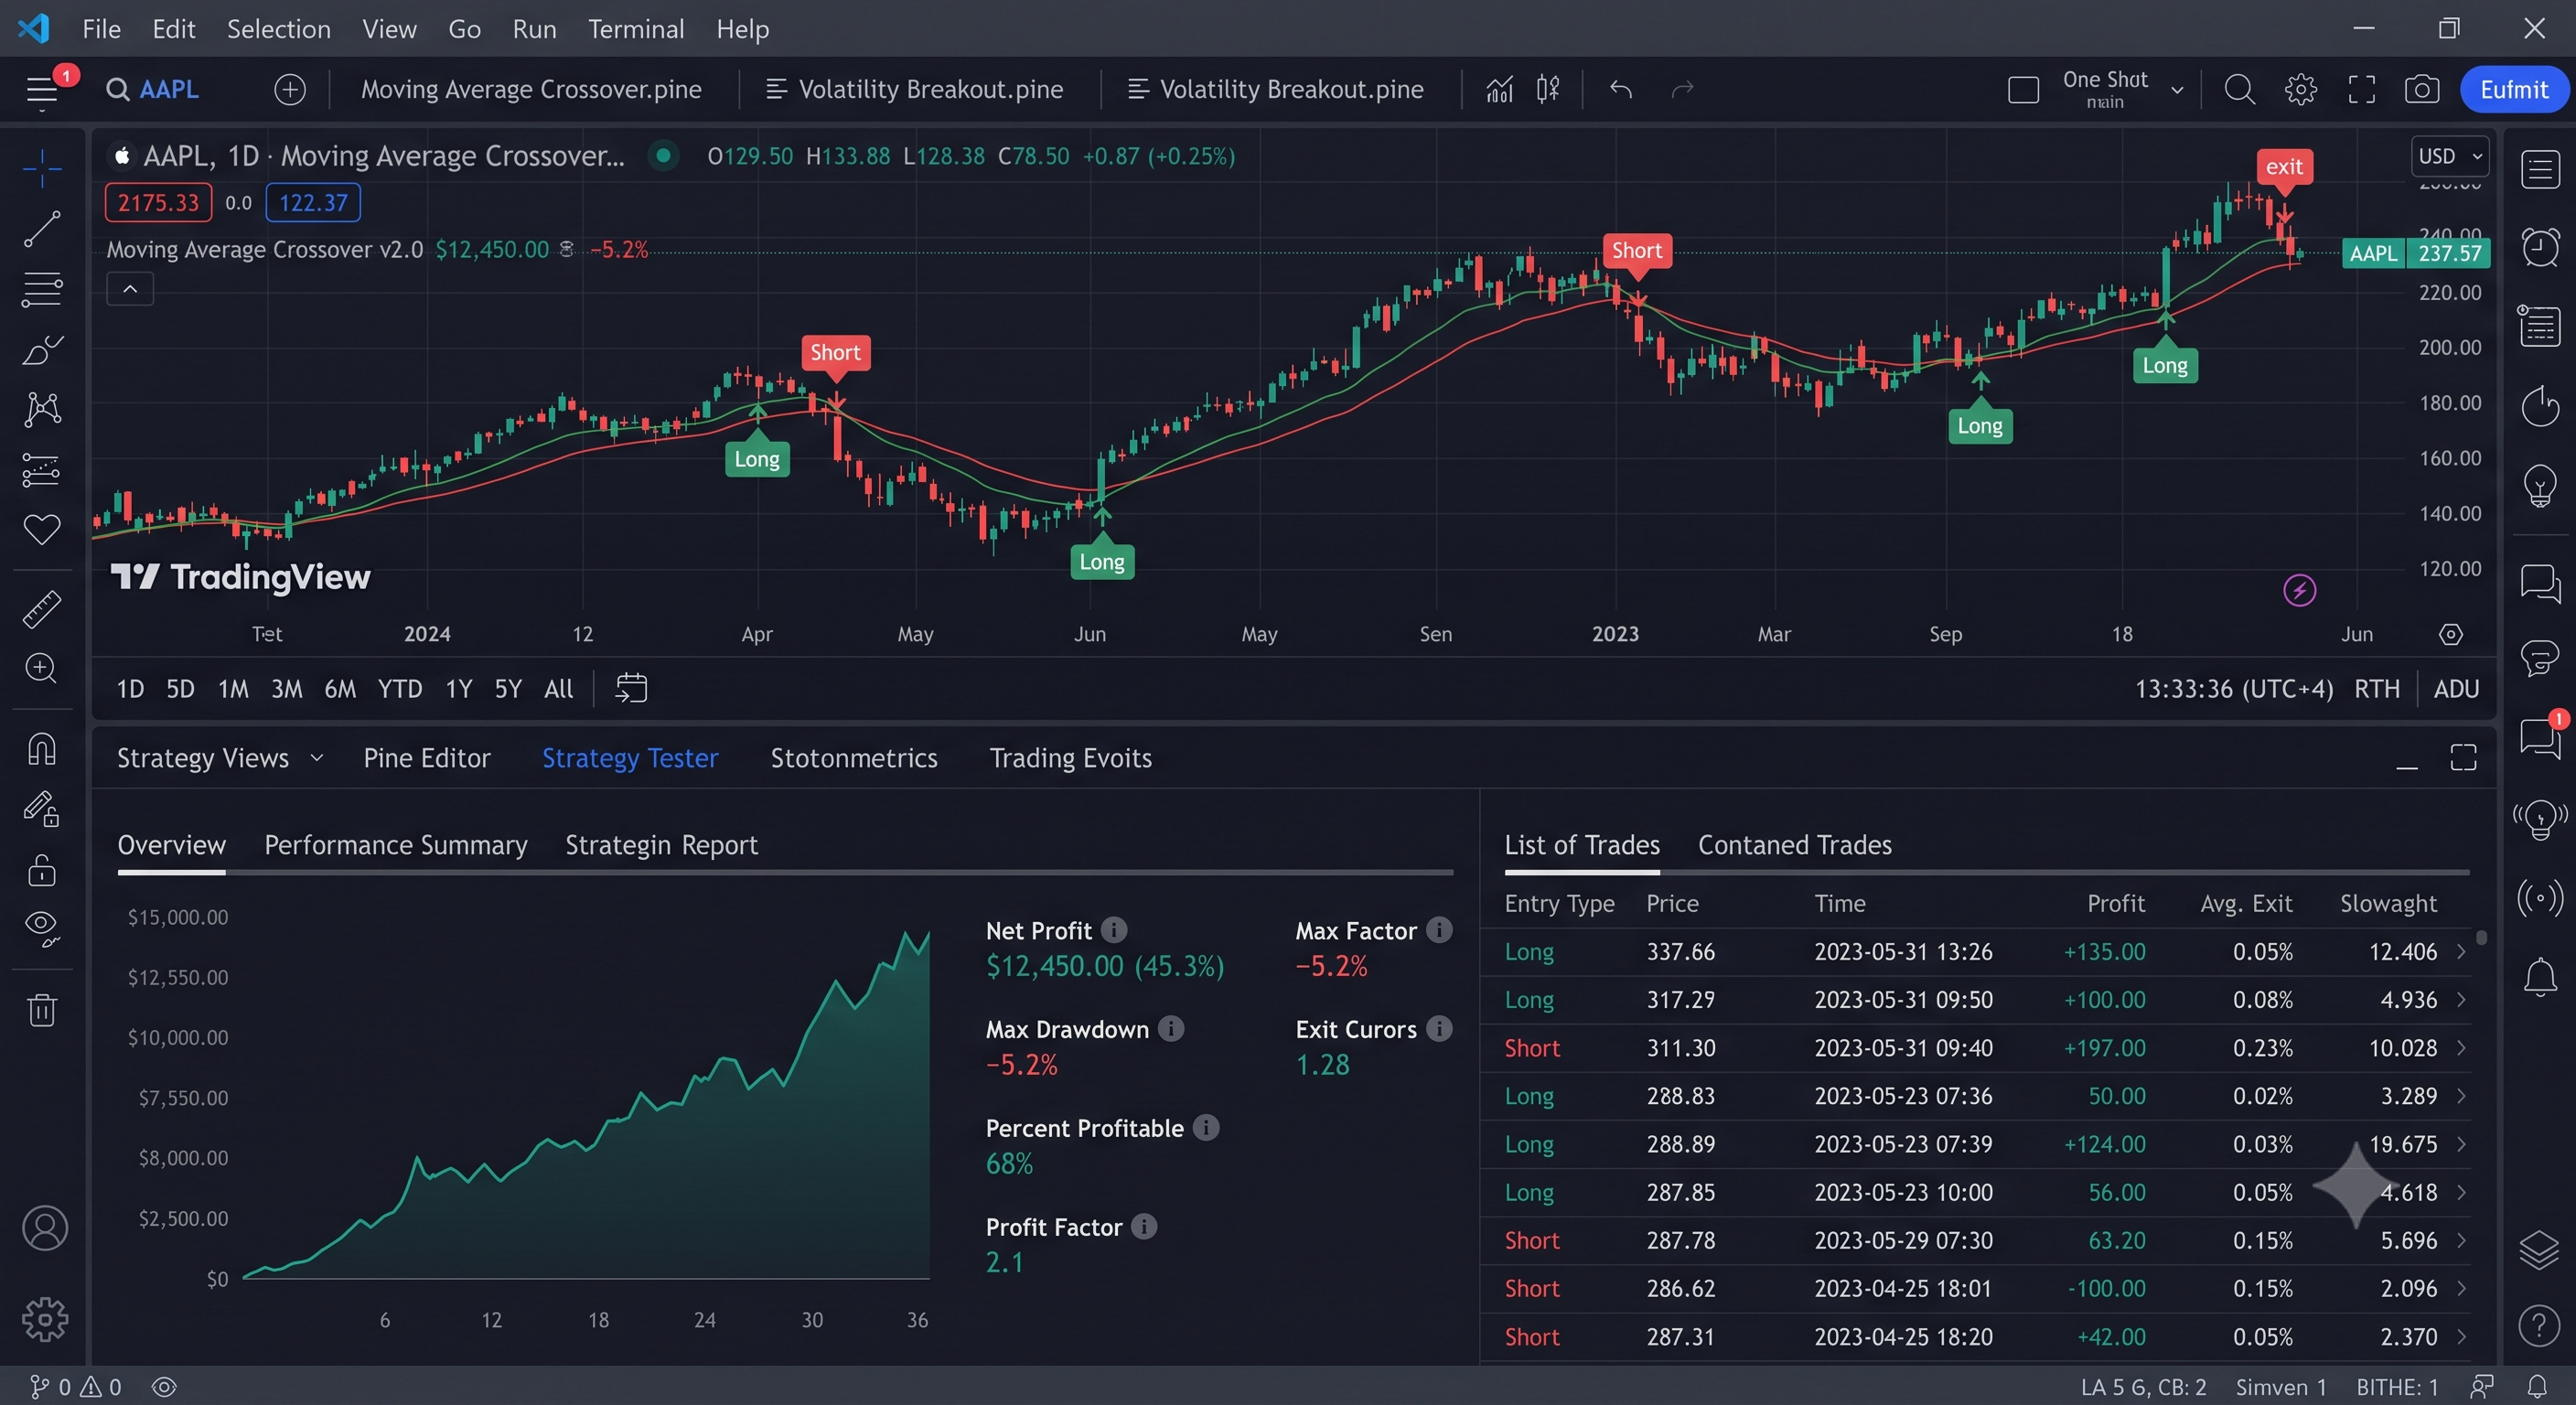Open the Moving Average Crossover.pine tab
Viewport: 2576px width, 1405px height.
(531, 90)
